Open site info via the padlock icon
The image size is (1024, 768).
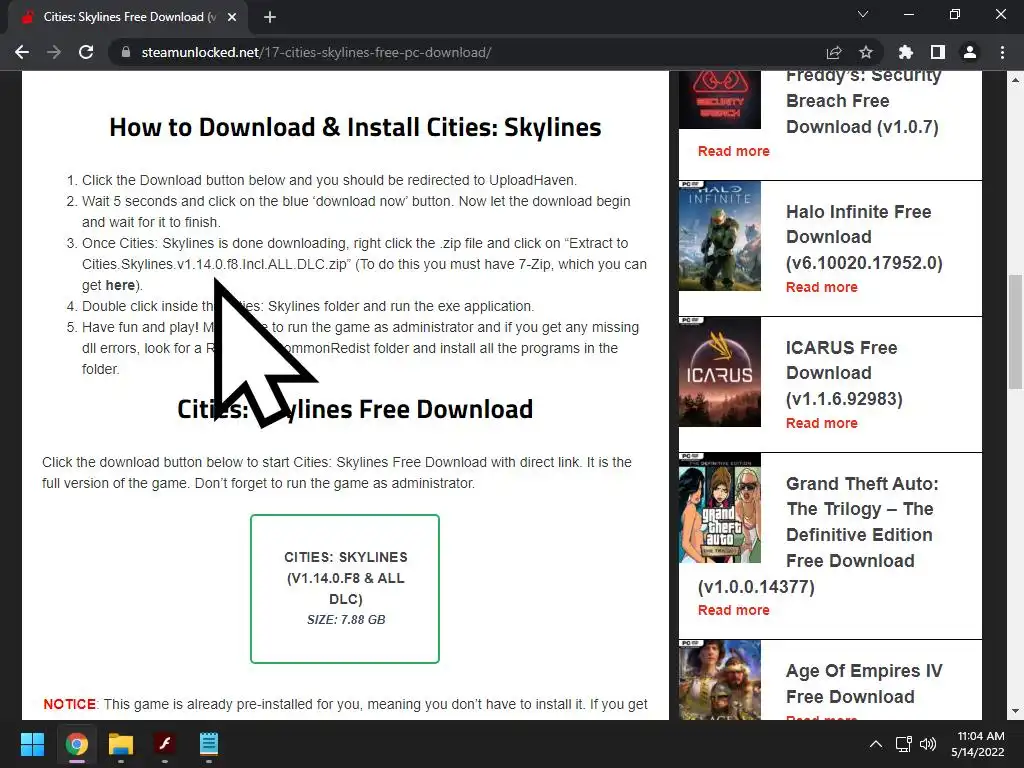click(126, 52)
